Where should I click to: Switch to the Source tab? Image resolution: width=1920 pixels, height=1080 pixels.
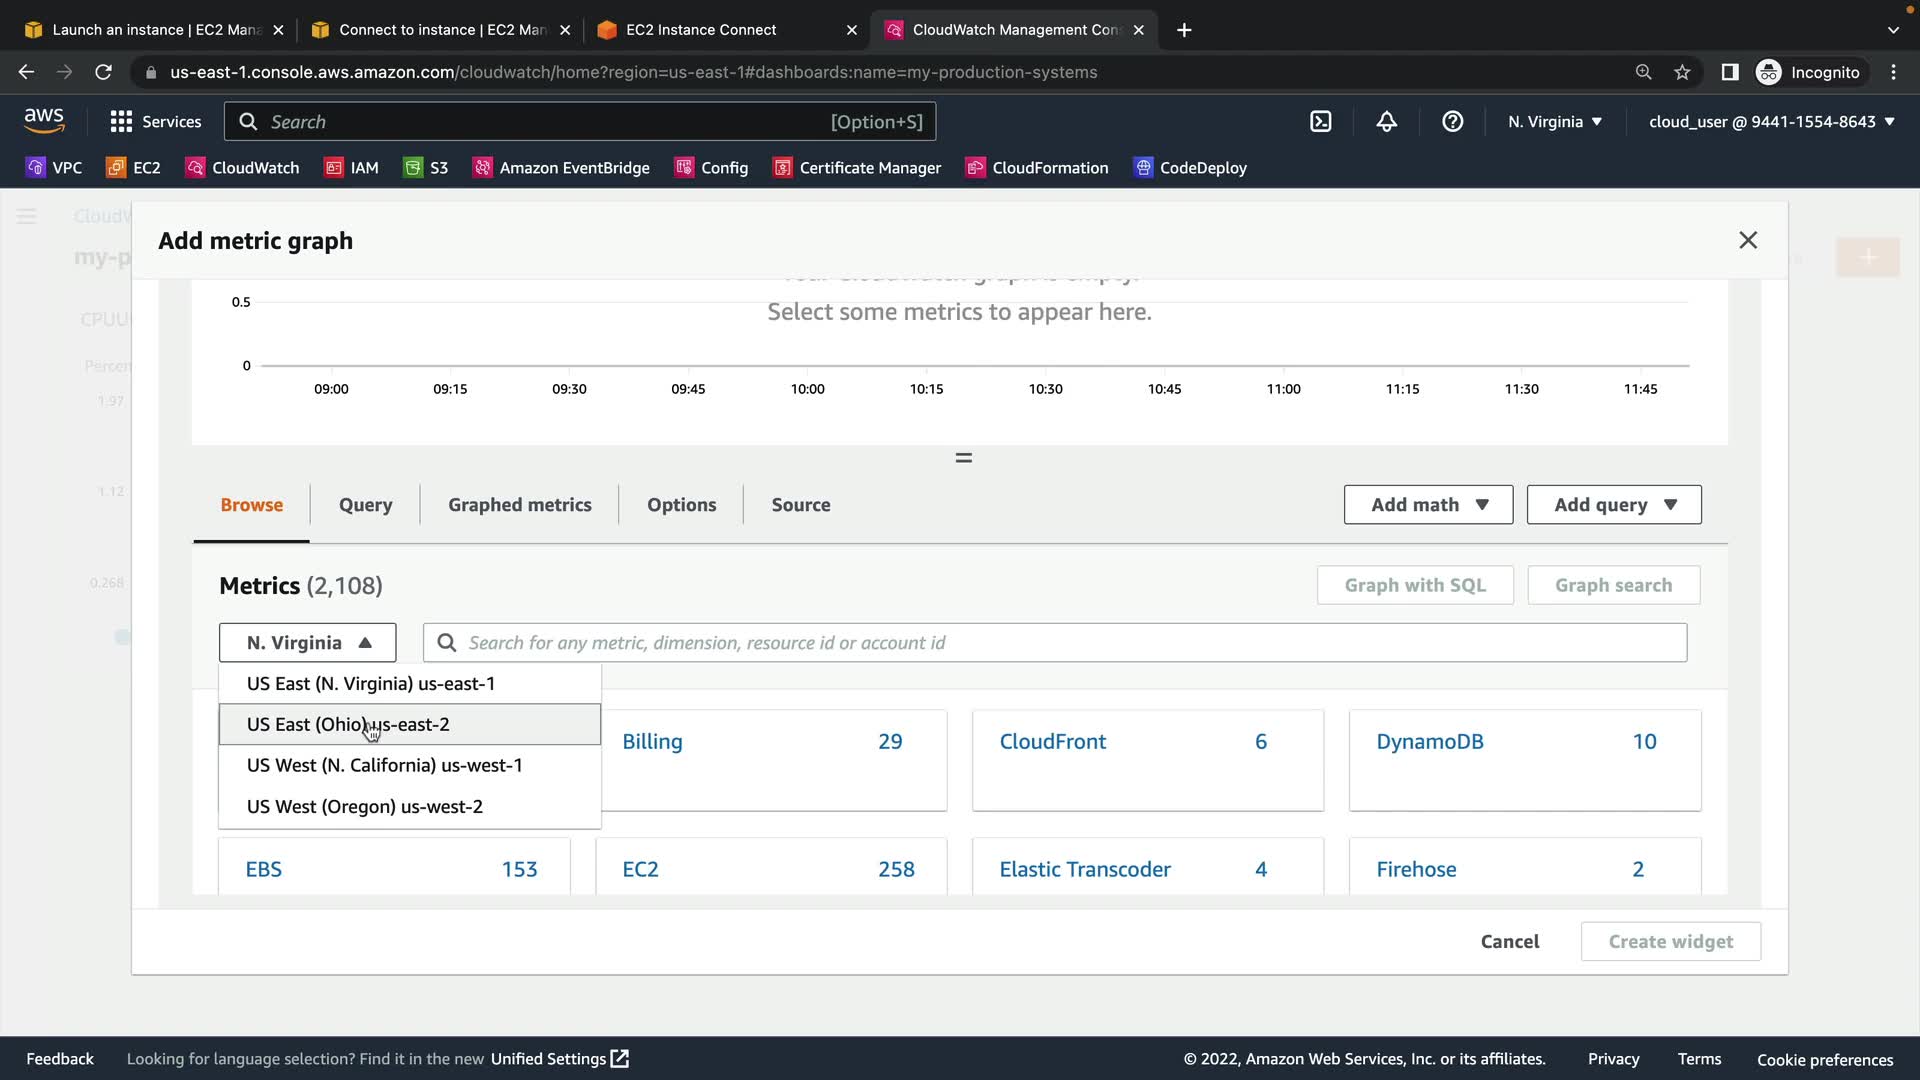[800, 505]
